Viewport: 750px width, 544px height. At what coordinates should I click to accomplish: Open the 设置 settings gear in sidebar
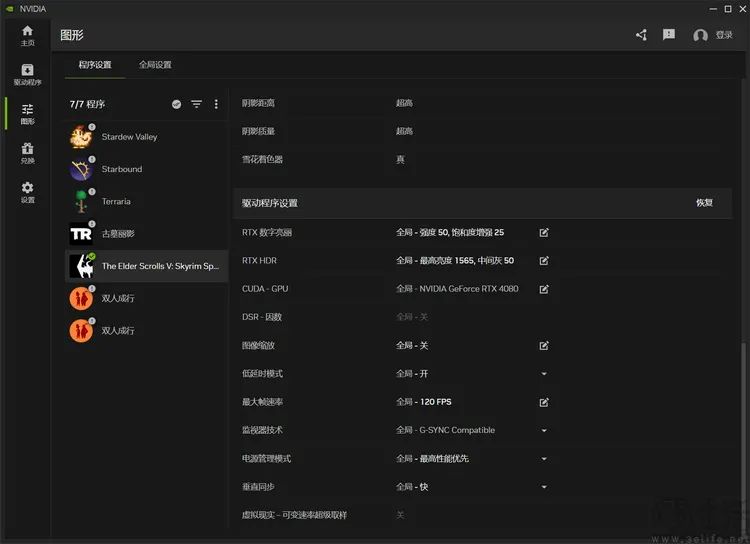27,192
